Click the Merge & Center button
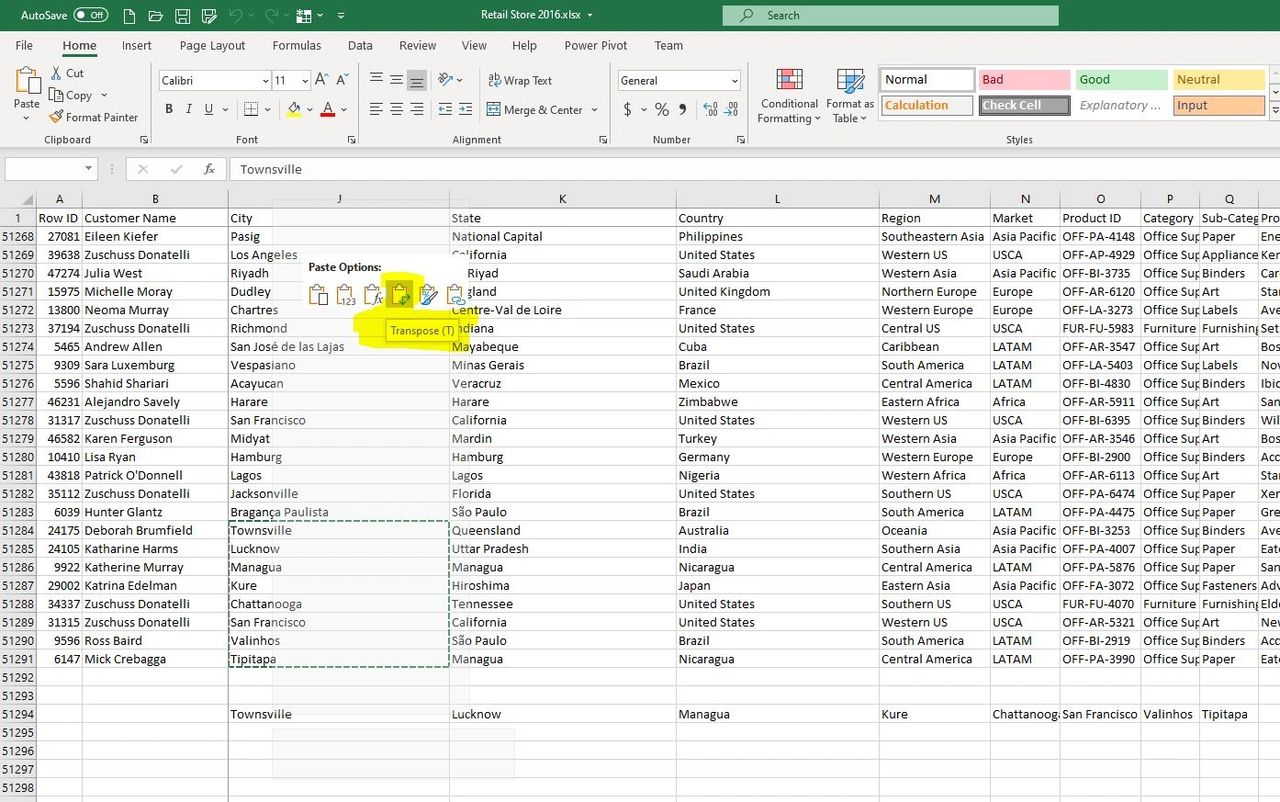 pyautogui.click(x=536, y=109)
